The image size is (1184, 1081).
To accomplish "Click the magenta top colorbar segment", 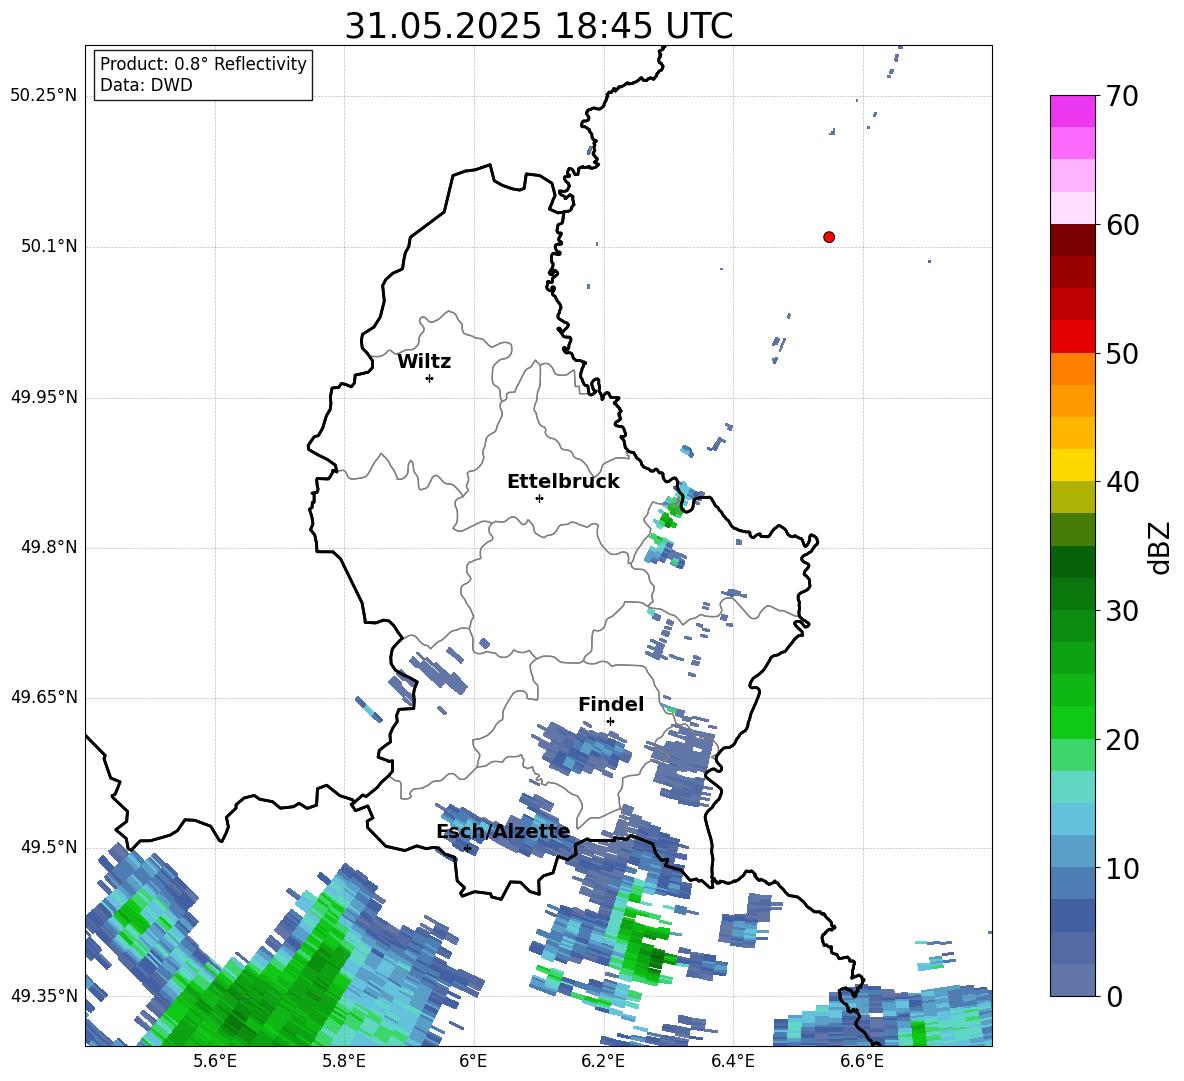I will click(1072, 111).
